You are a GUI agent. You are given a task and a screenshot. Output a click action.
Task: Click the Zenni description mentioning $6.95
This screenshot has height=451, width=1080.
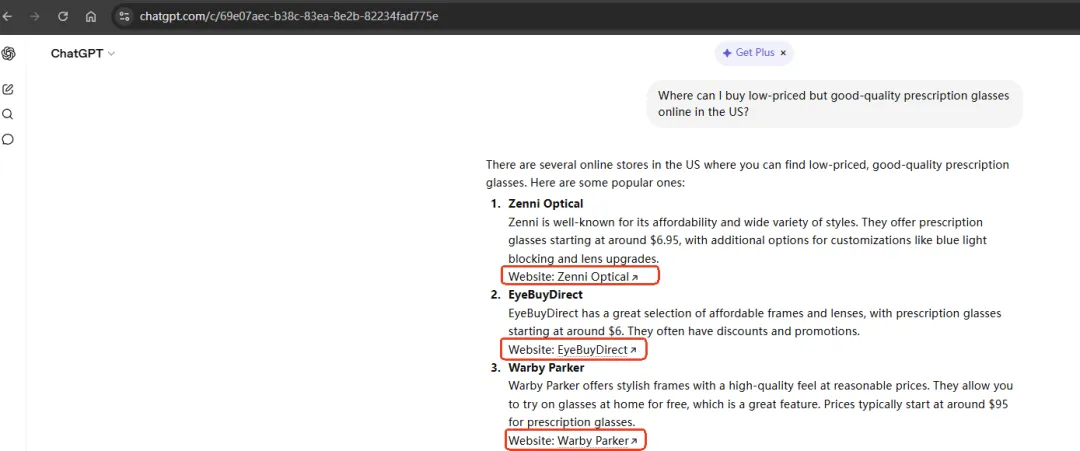tap(745, 240)
